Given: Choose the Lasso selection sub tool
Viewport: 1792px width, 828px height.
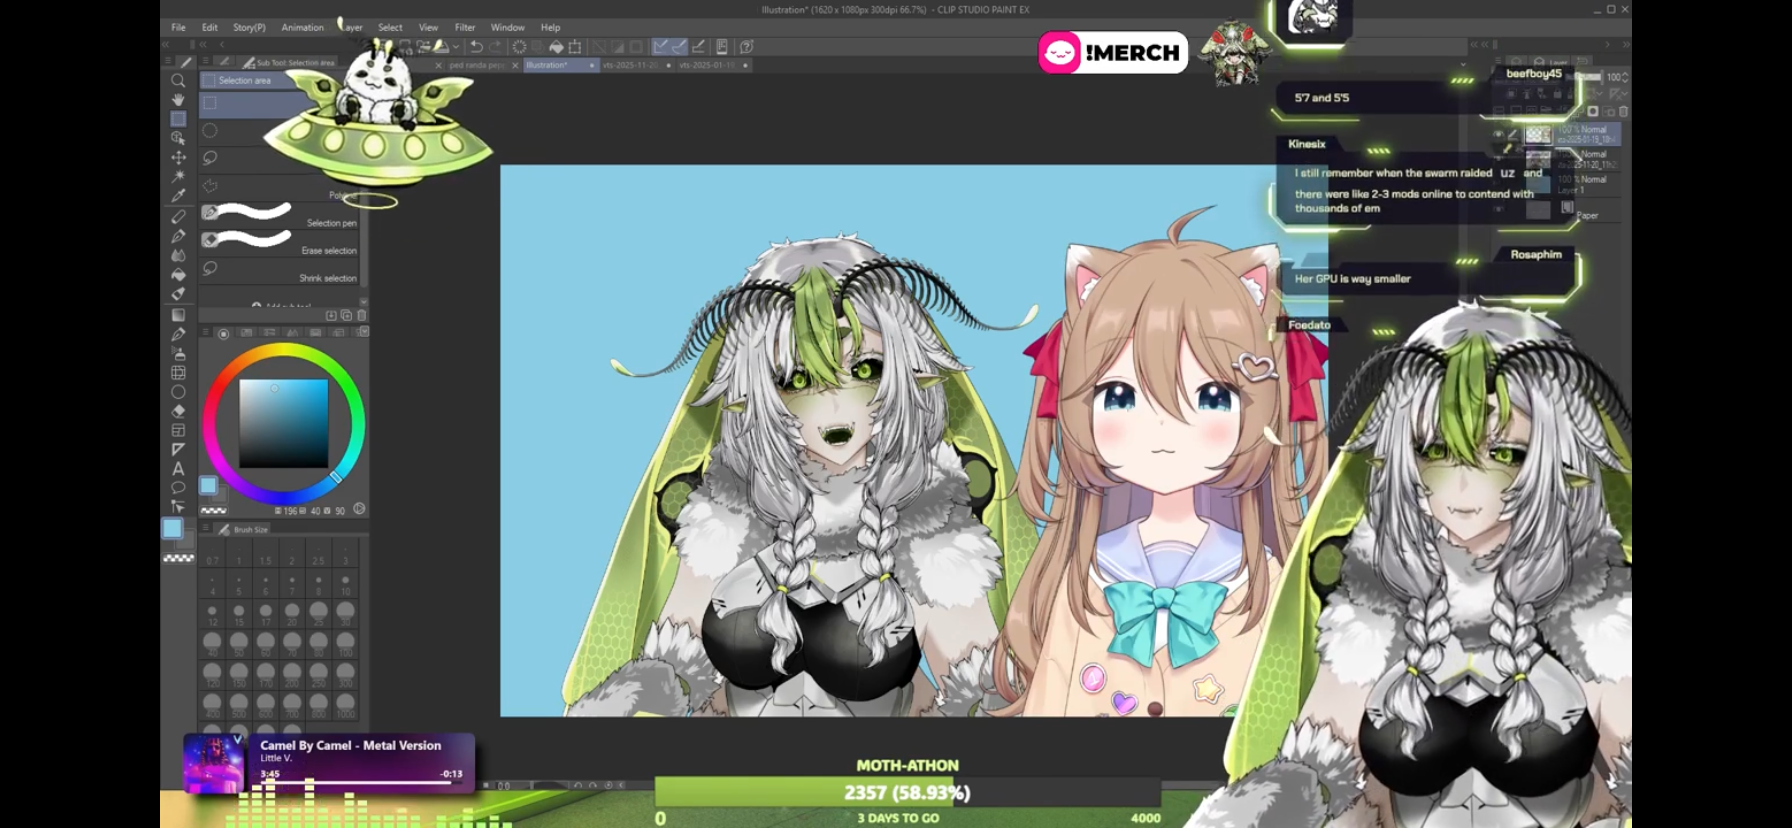Looking at the screenshot, I should pos(280,158).
